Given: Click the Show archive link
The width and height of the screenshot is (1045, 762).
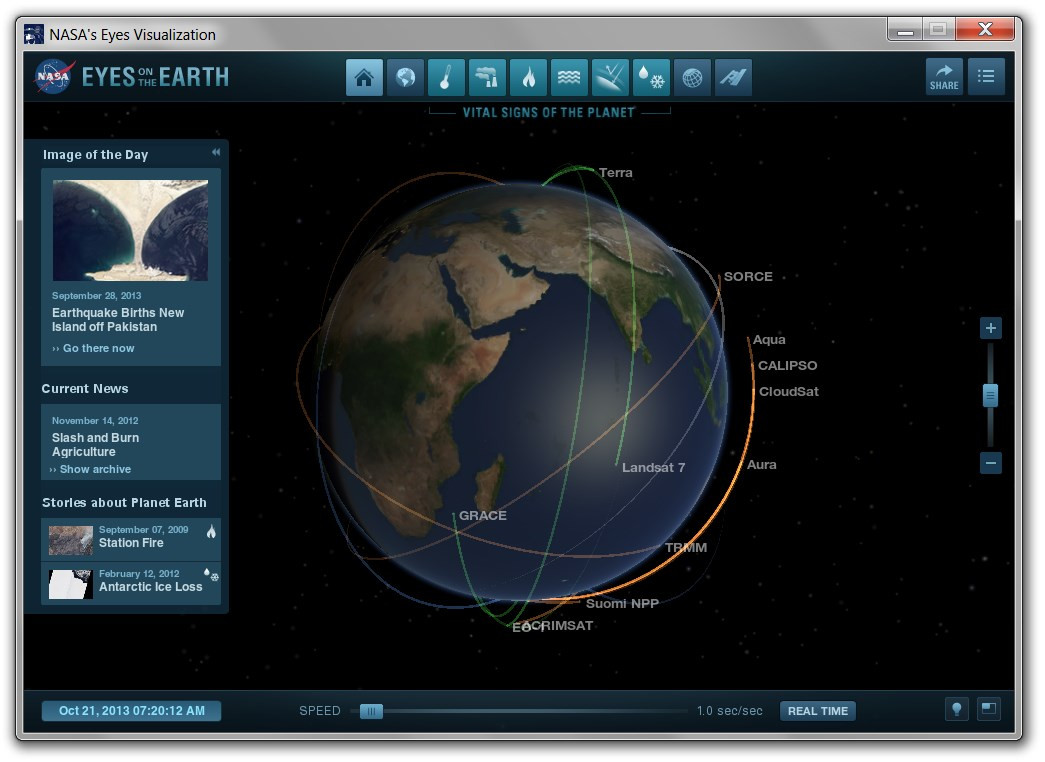Looking at the screenshot, I should [x=91, y=469].
